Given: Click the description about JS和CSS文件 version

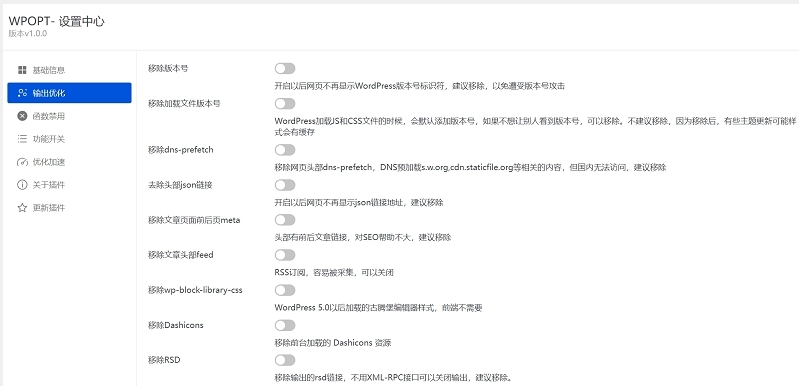Looking at the screenshot, I should [535, 126].
